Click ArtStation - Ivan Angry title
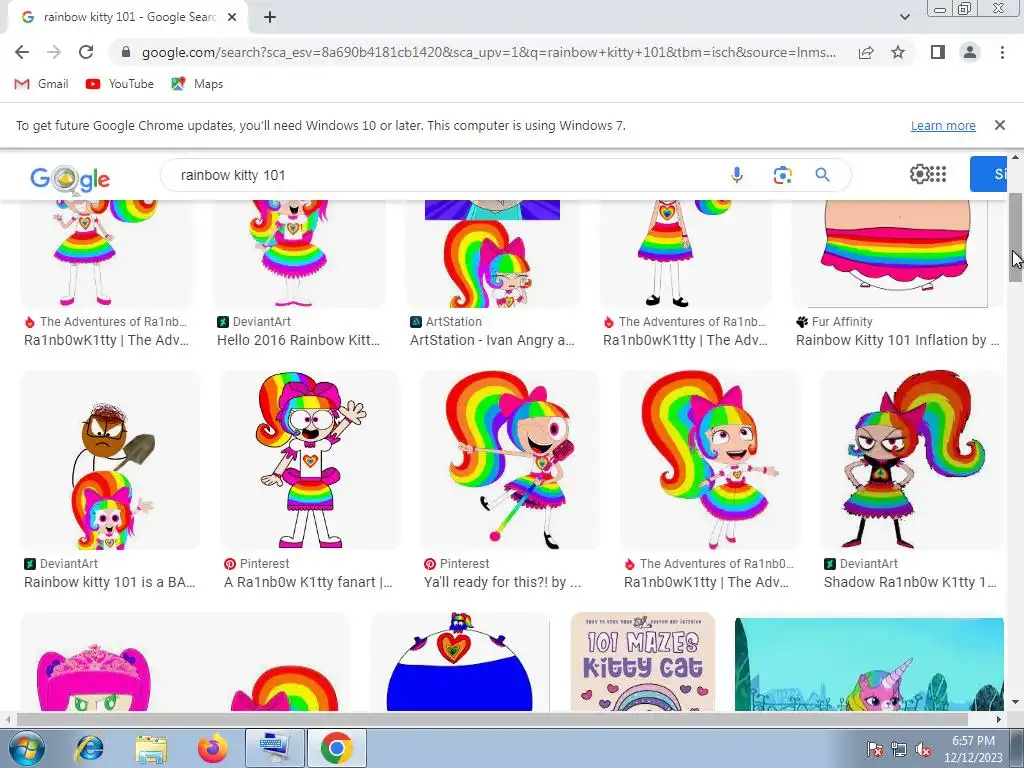The image size is (1024, 768). pos(492,340)
